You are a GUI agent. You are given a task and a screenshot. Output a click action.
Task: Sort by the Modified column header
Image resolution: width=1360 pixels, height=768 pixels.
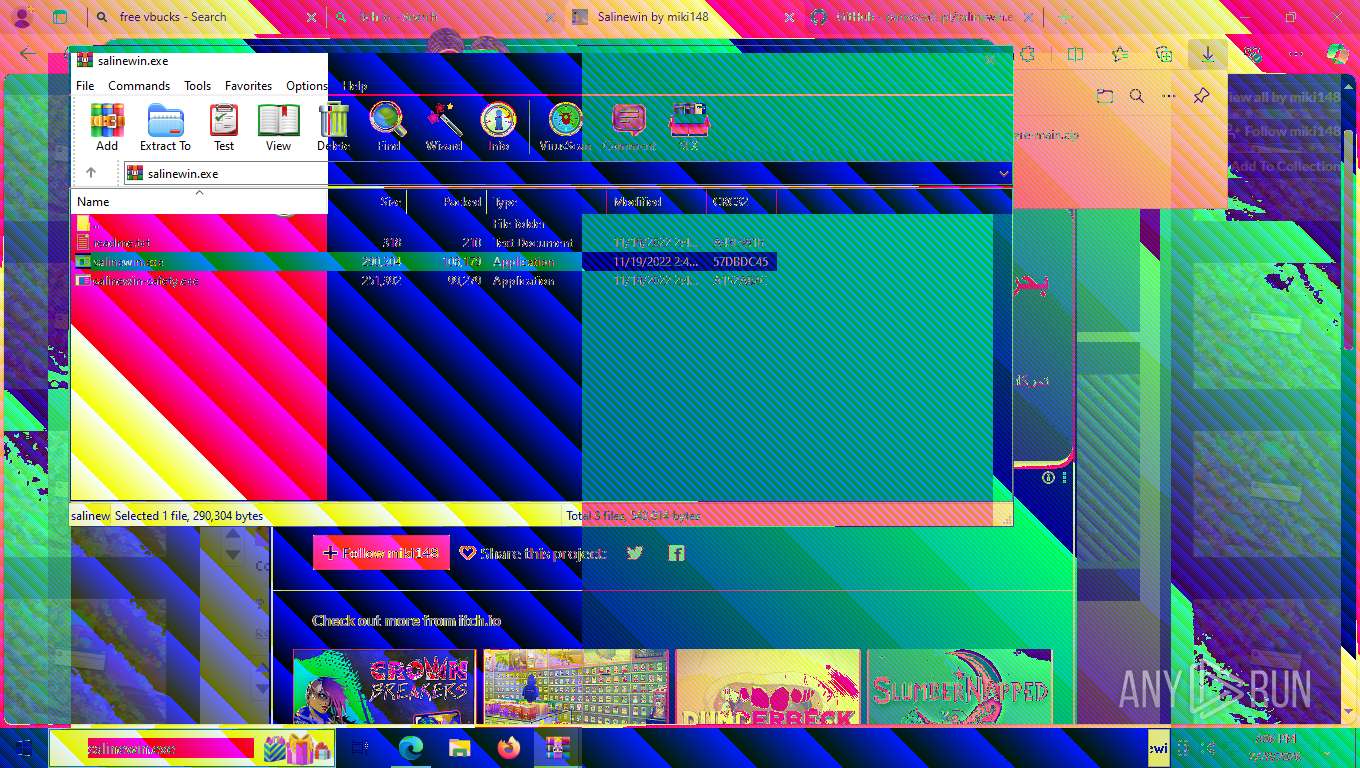coord(657,202)
